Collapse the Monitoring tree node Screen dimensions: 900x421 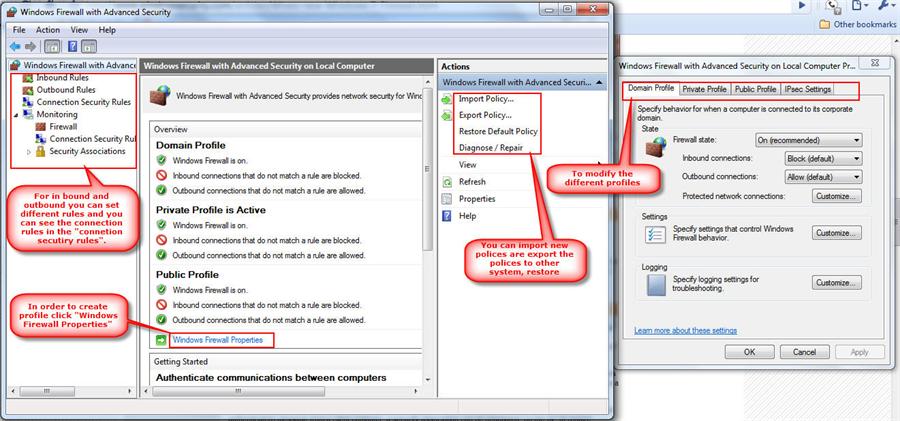(16, 115)
